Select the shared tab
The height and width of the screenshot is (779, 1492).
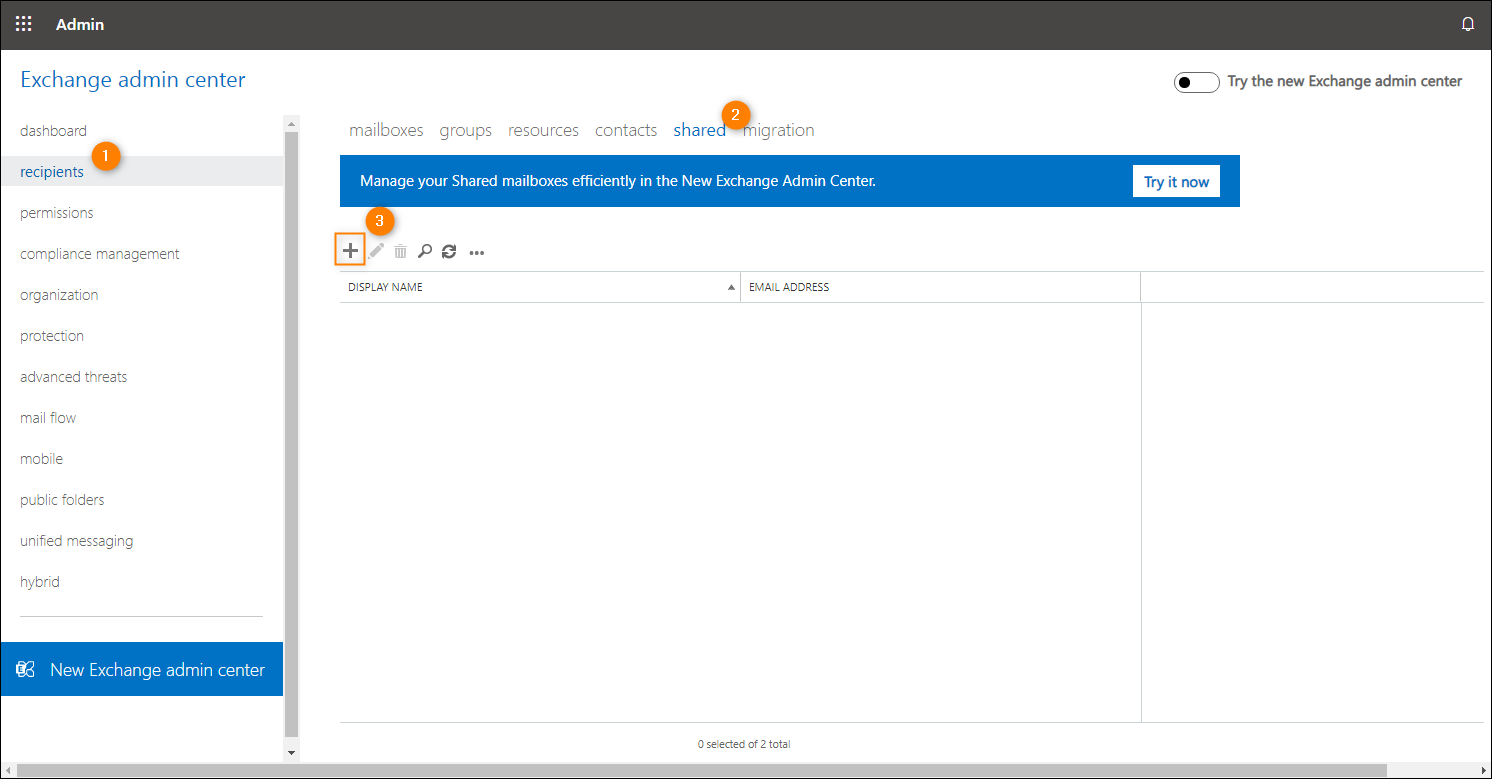700,130
